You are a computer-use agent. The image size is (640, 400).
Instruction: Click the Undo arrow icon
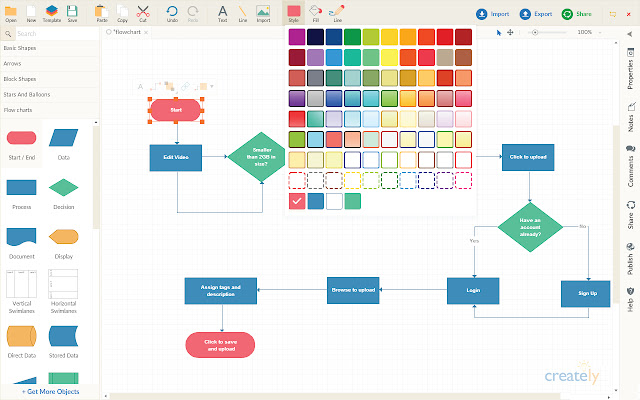pos(172,11)
